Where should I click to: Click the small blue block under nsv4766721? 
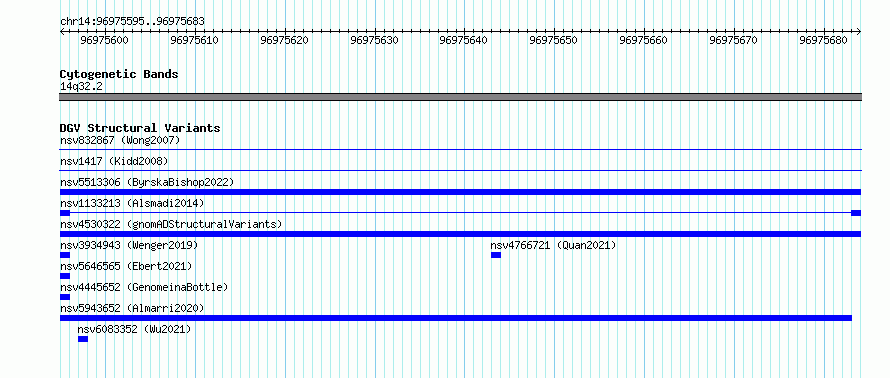click(496, 255)
